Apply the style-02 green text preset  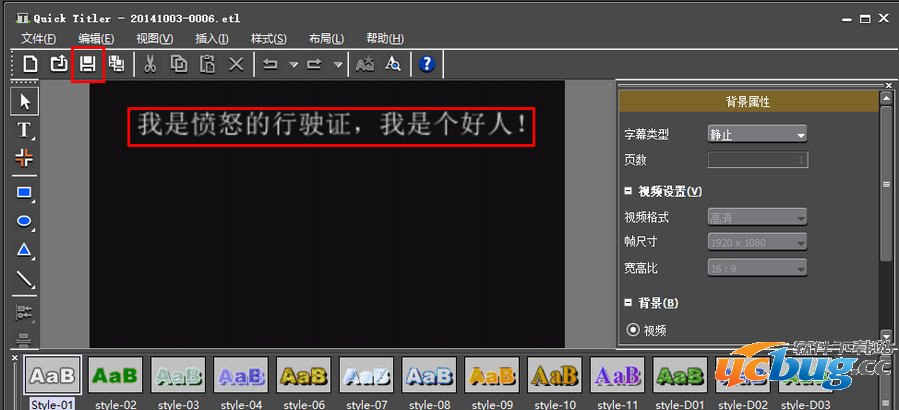click(x=115, y=376)
